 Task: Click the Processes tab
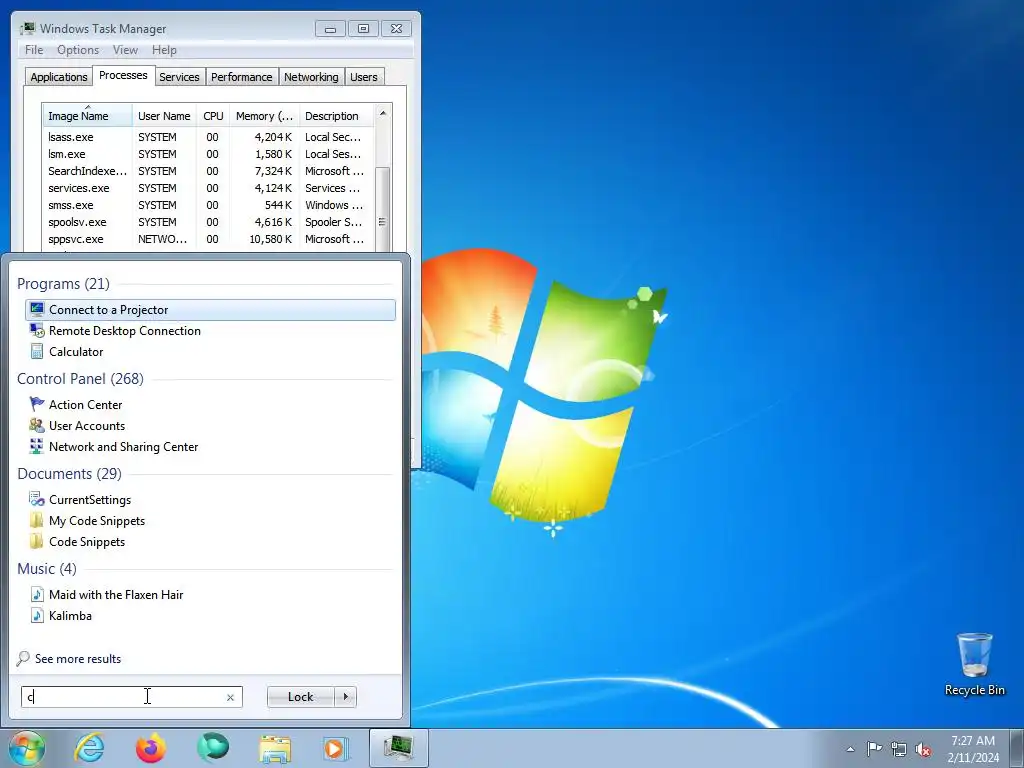click(x=123, y=75)
